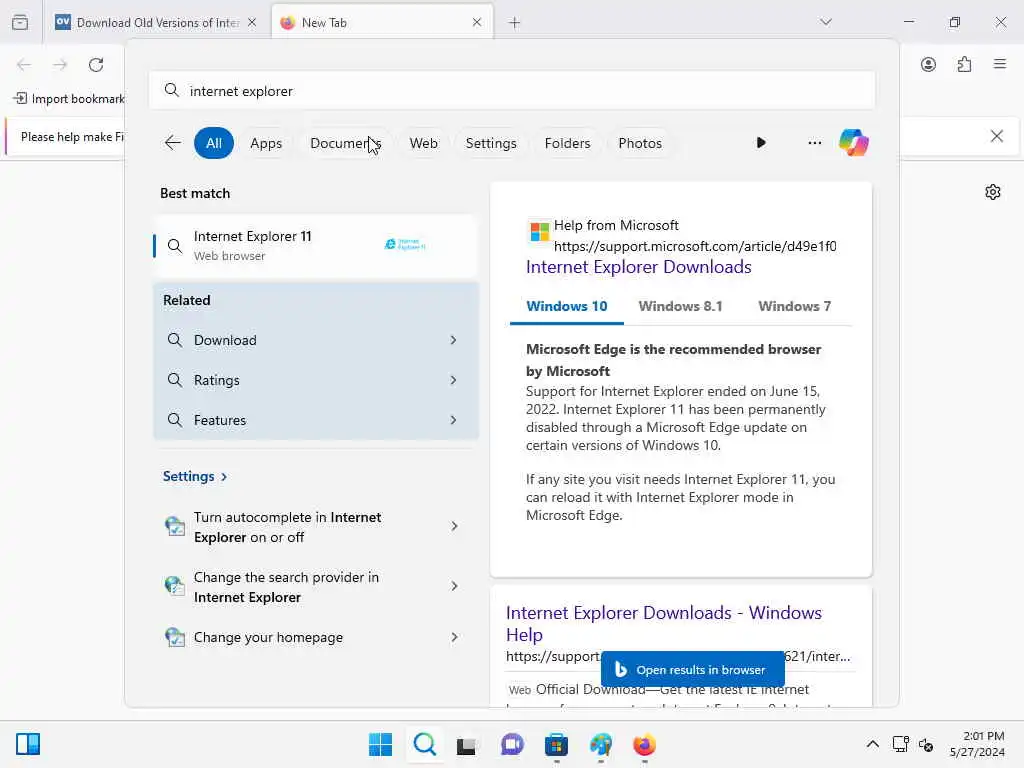Open the new tab plus button
The image size is (1024, 768).
pos(515,23)
